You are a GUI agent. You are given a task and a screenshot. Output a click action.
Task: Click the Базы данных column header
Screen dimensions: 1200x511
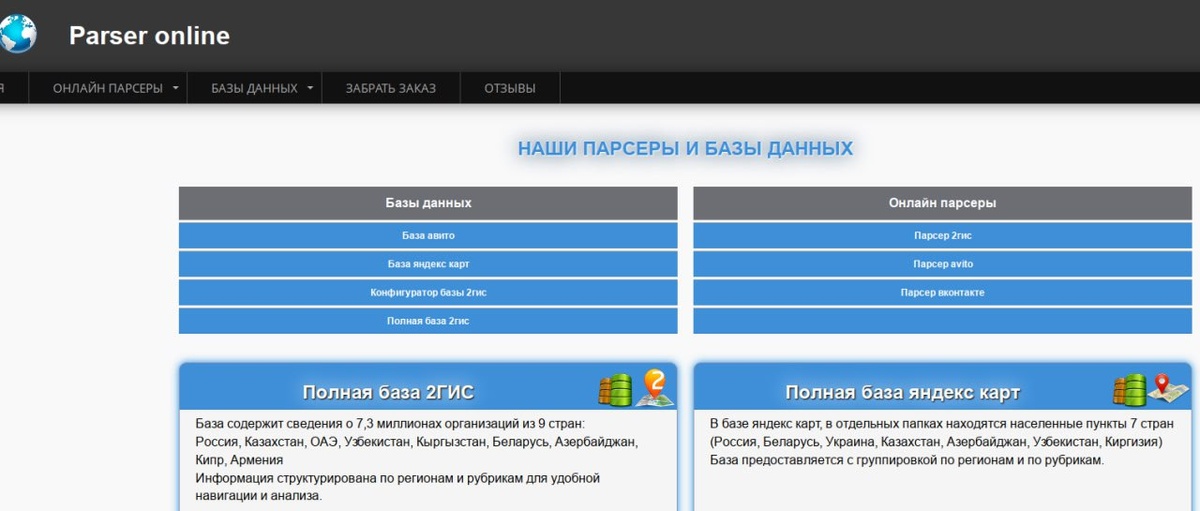click(x=428, y=203)
